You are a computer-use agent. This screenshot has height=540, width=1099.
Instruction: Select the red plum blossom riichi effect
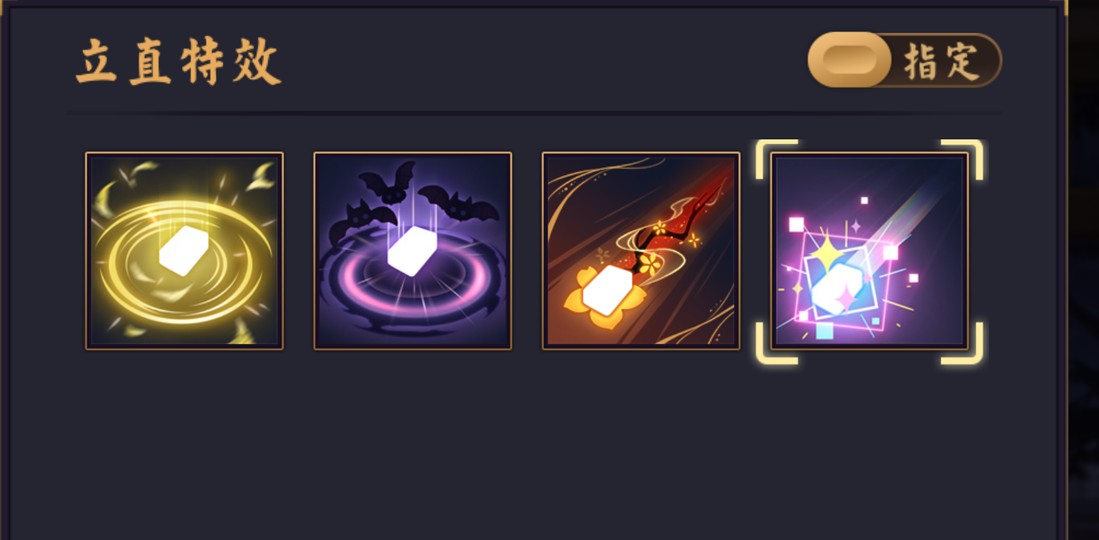(641, 250)
